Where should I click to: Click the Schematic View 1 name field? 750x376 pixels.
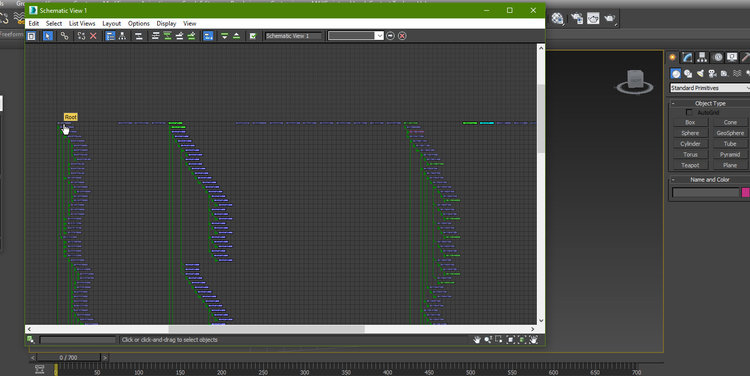pos(293,36)
